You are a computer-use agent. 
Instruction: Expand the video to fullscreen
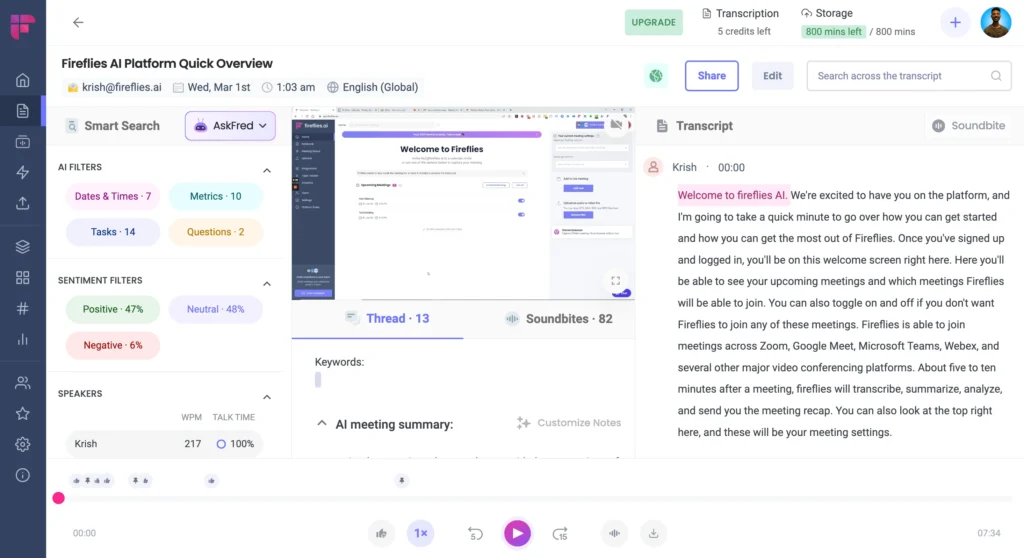pos(615,280)
